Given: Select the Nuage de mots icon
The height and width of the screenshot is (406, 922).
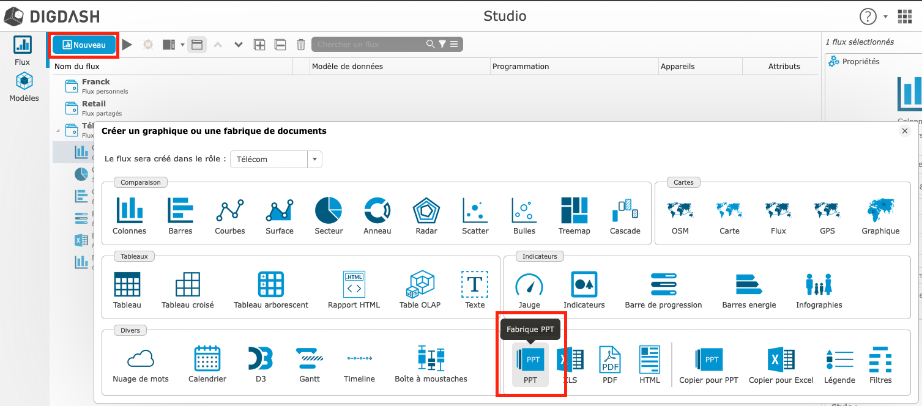Looking at the screenshot, I should 139,359.
